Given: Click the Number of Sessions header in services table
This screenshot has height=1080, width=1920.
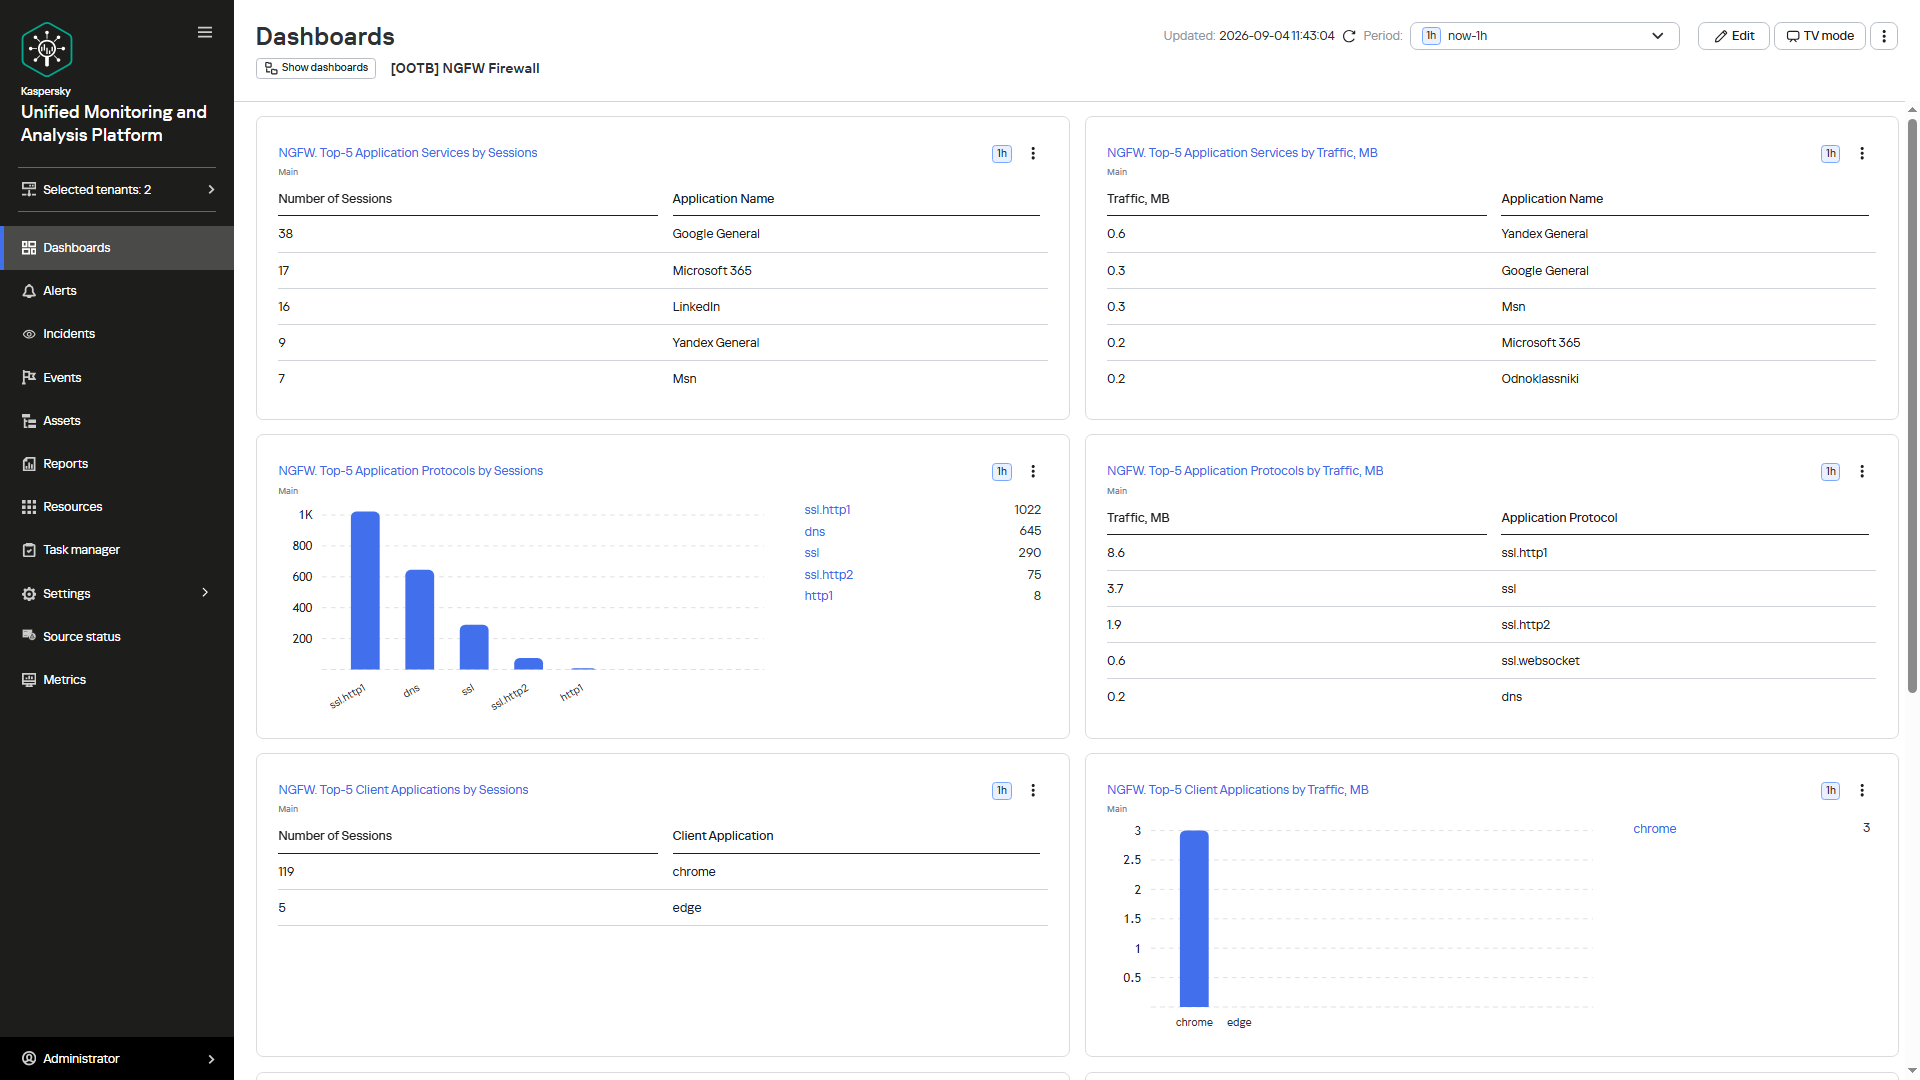Looking at the screenshot, I should (335, 199).
